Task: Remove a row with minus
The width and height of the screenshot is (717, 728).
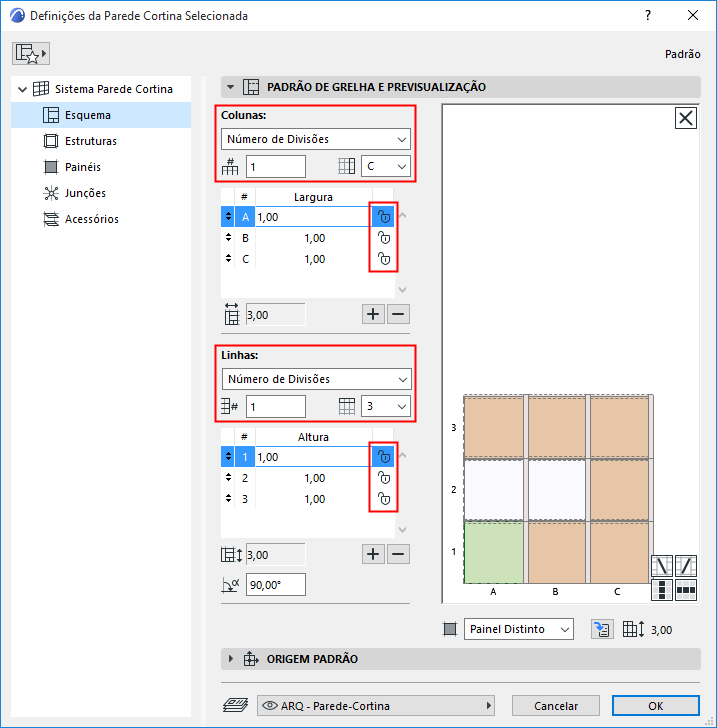Action: pos(398,554)
